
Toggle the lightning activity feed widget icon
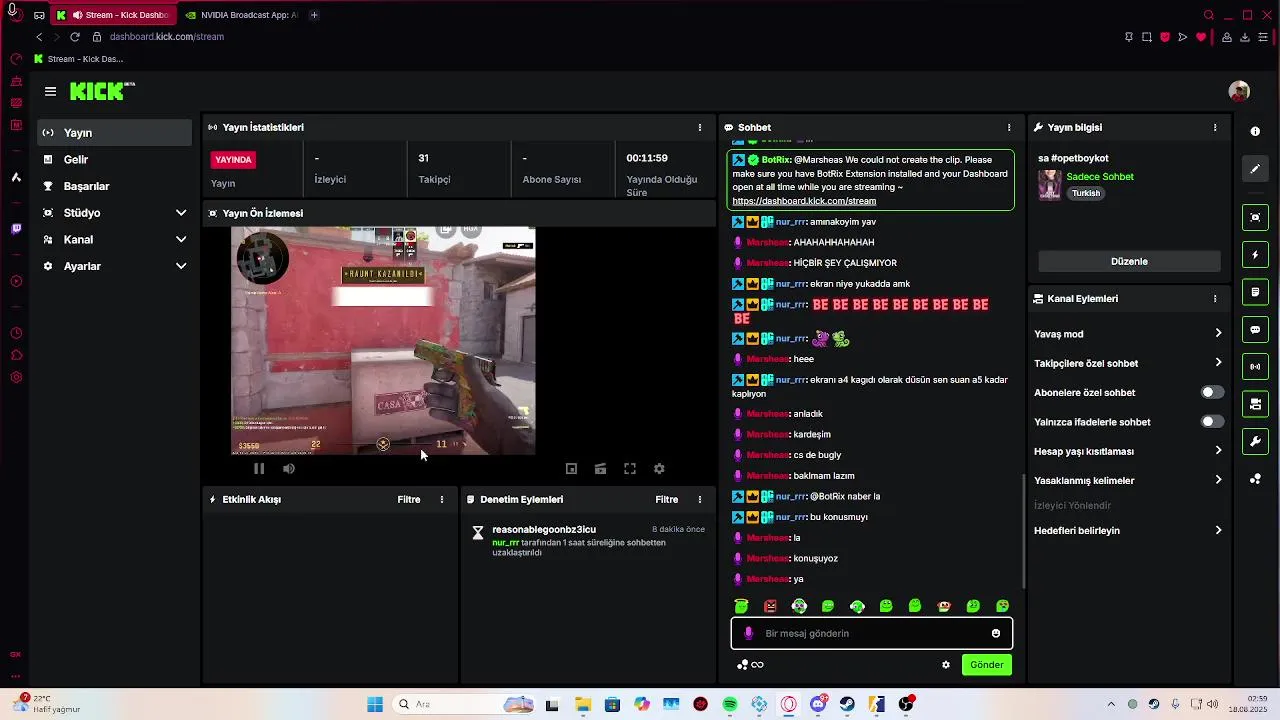(1255, 255)
